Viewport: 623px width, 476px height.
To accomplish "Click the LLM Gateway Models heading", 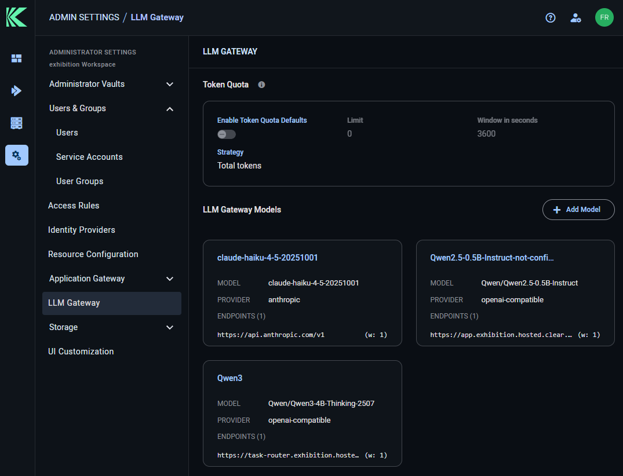I will tap(242, 209).
